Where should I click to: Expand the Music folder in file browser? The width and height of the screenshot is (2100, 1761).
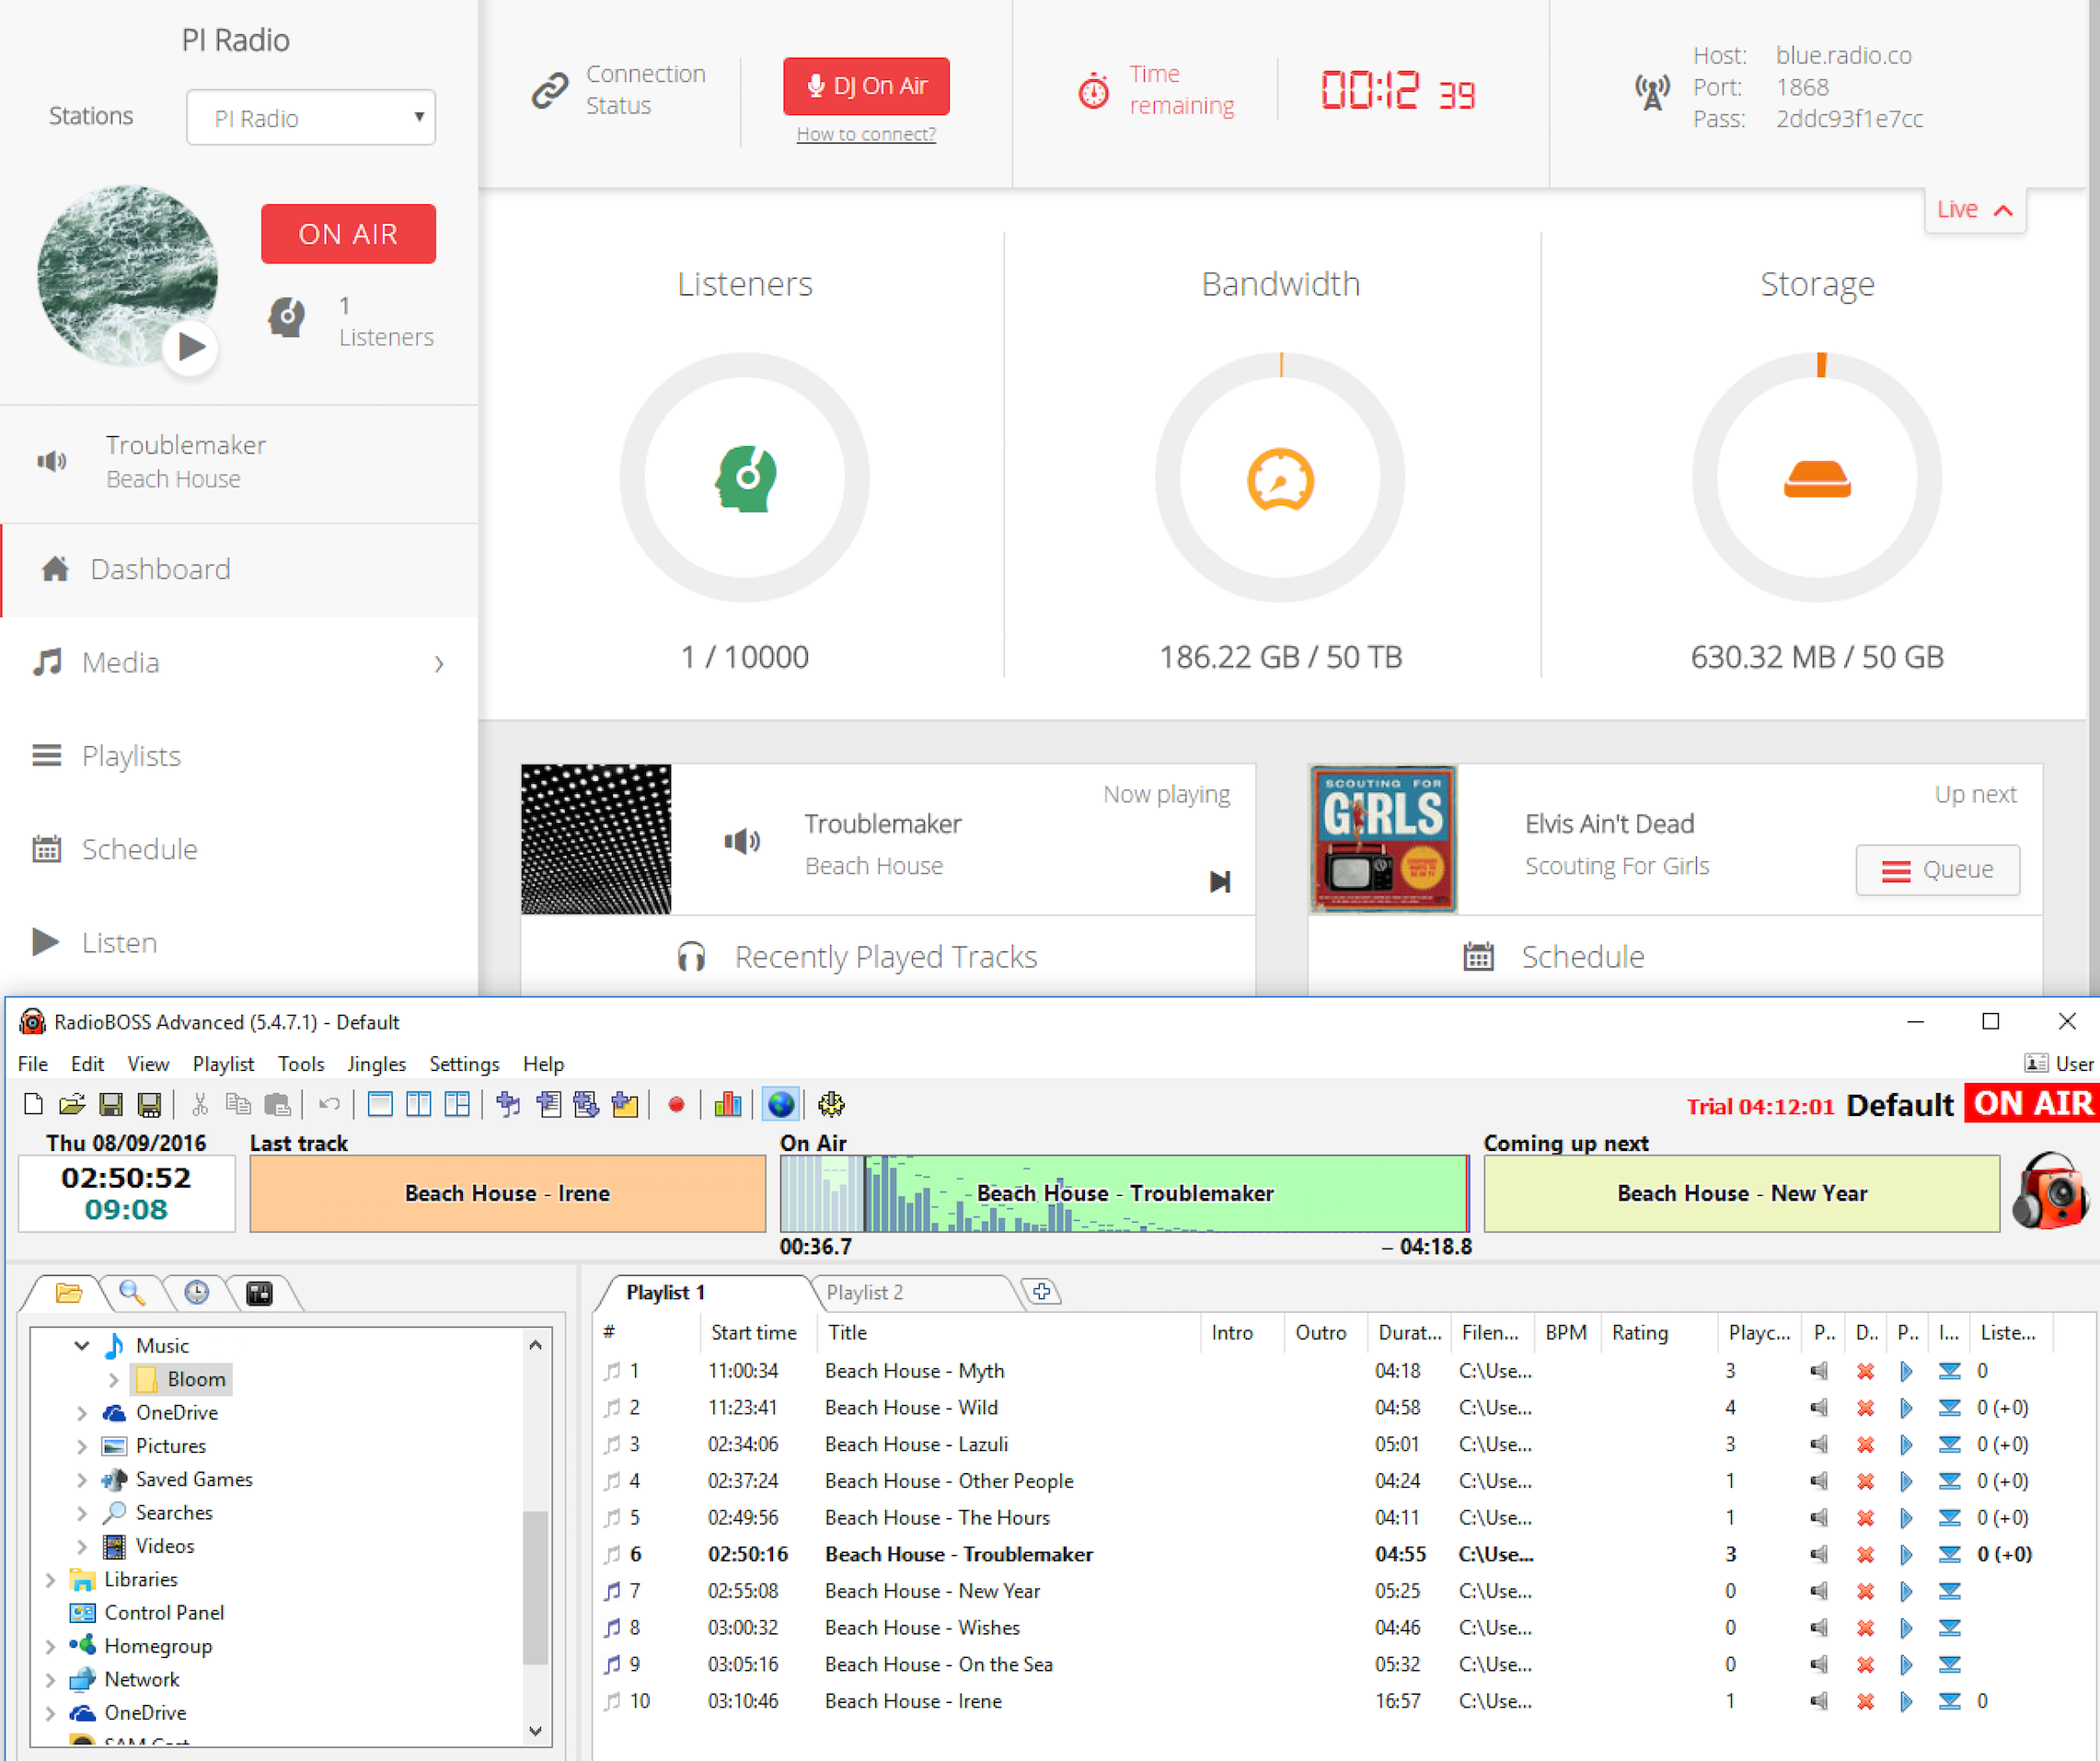pyautogui.click(x=80, y=1345)
